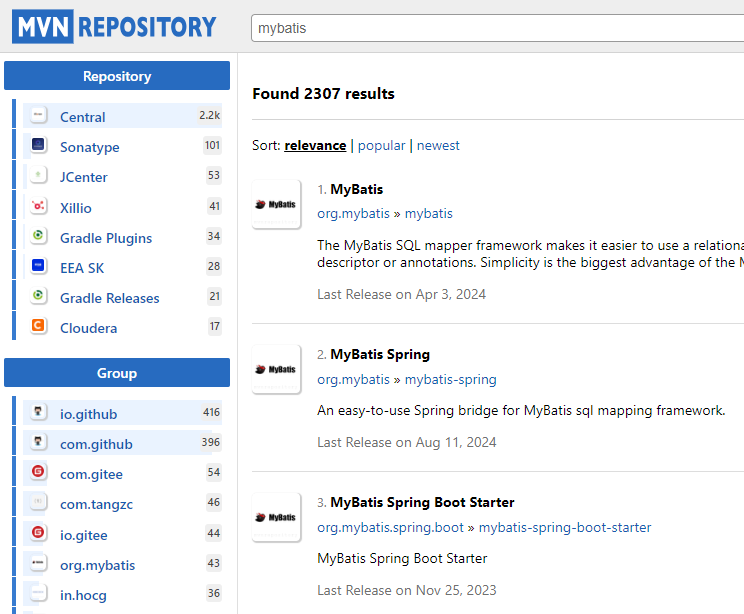Open the MyBatis result title
Screen dimensions: 744x614
click(x=356, y=189)
